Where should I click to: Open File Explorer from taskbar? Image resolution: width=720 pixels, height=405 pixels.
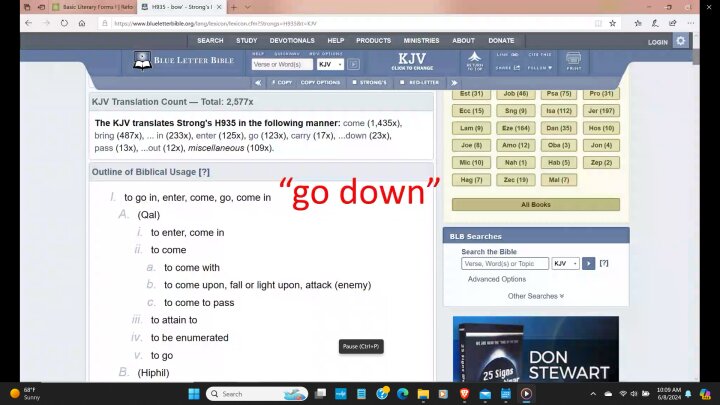tap(423, 394)
